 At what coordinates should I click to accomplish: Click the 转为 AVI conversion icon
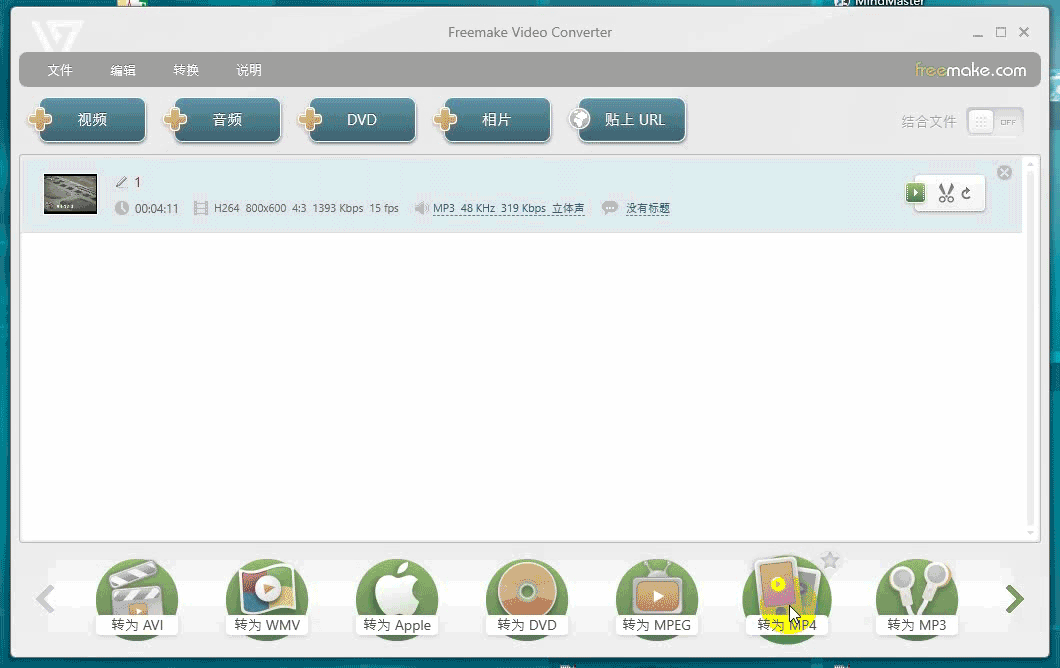[137, 597]
